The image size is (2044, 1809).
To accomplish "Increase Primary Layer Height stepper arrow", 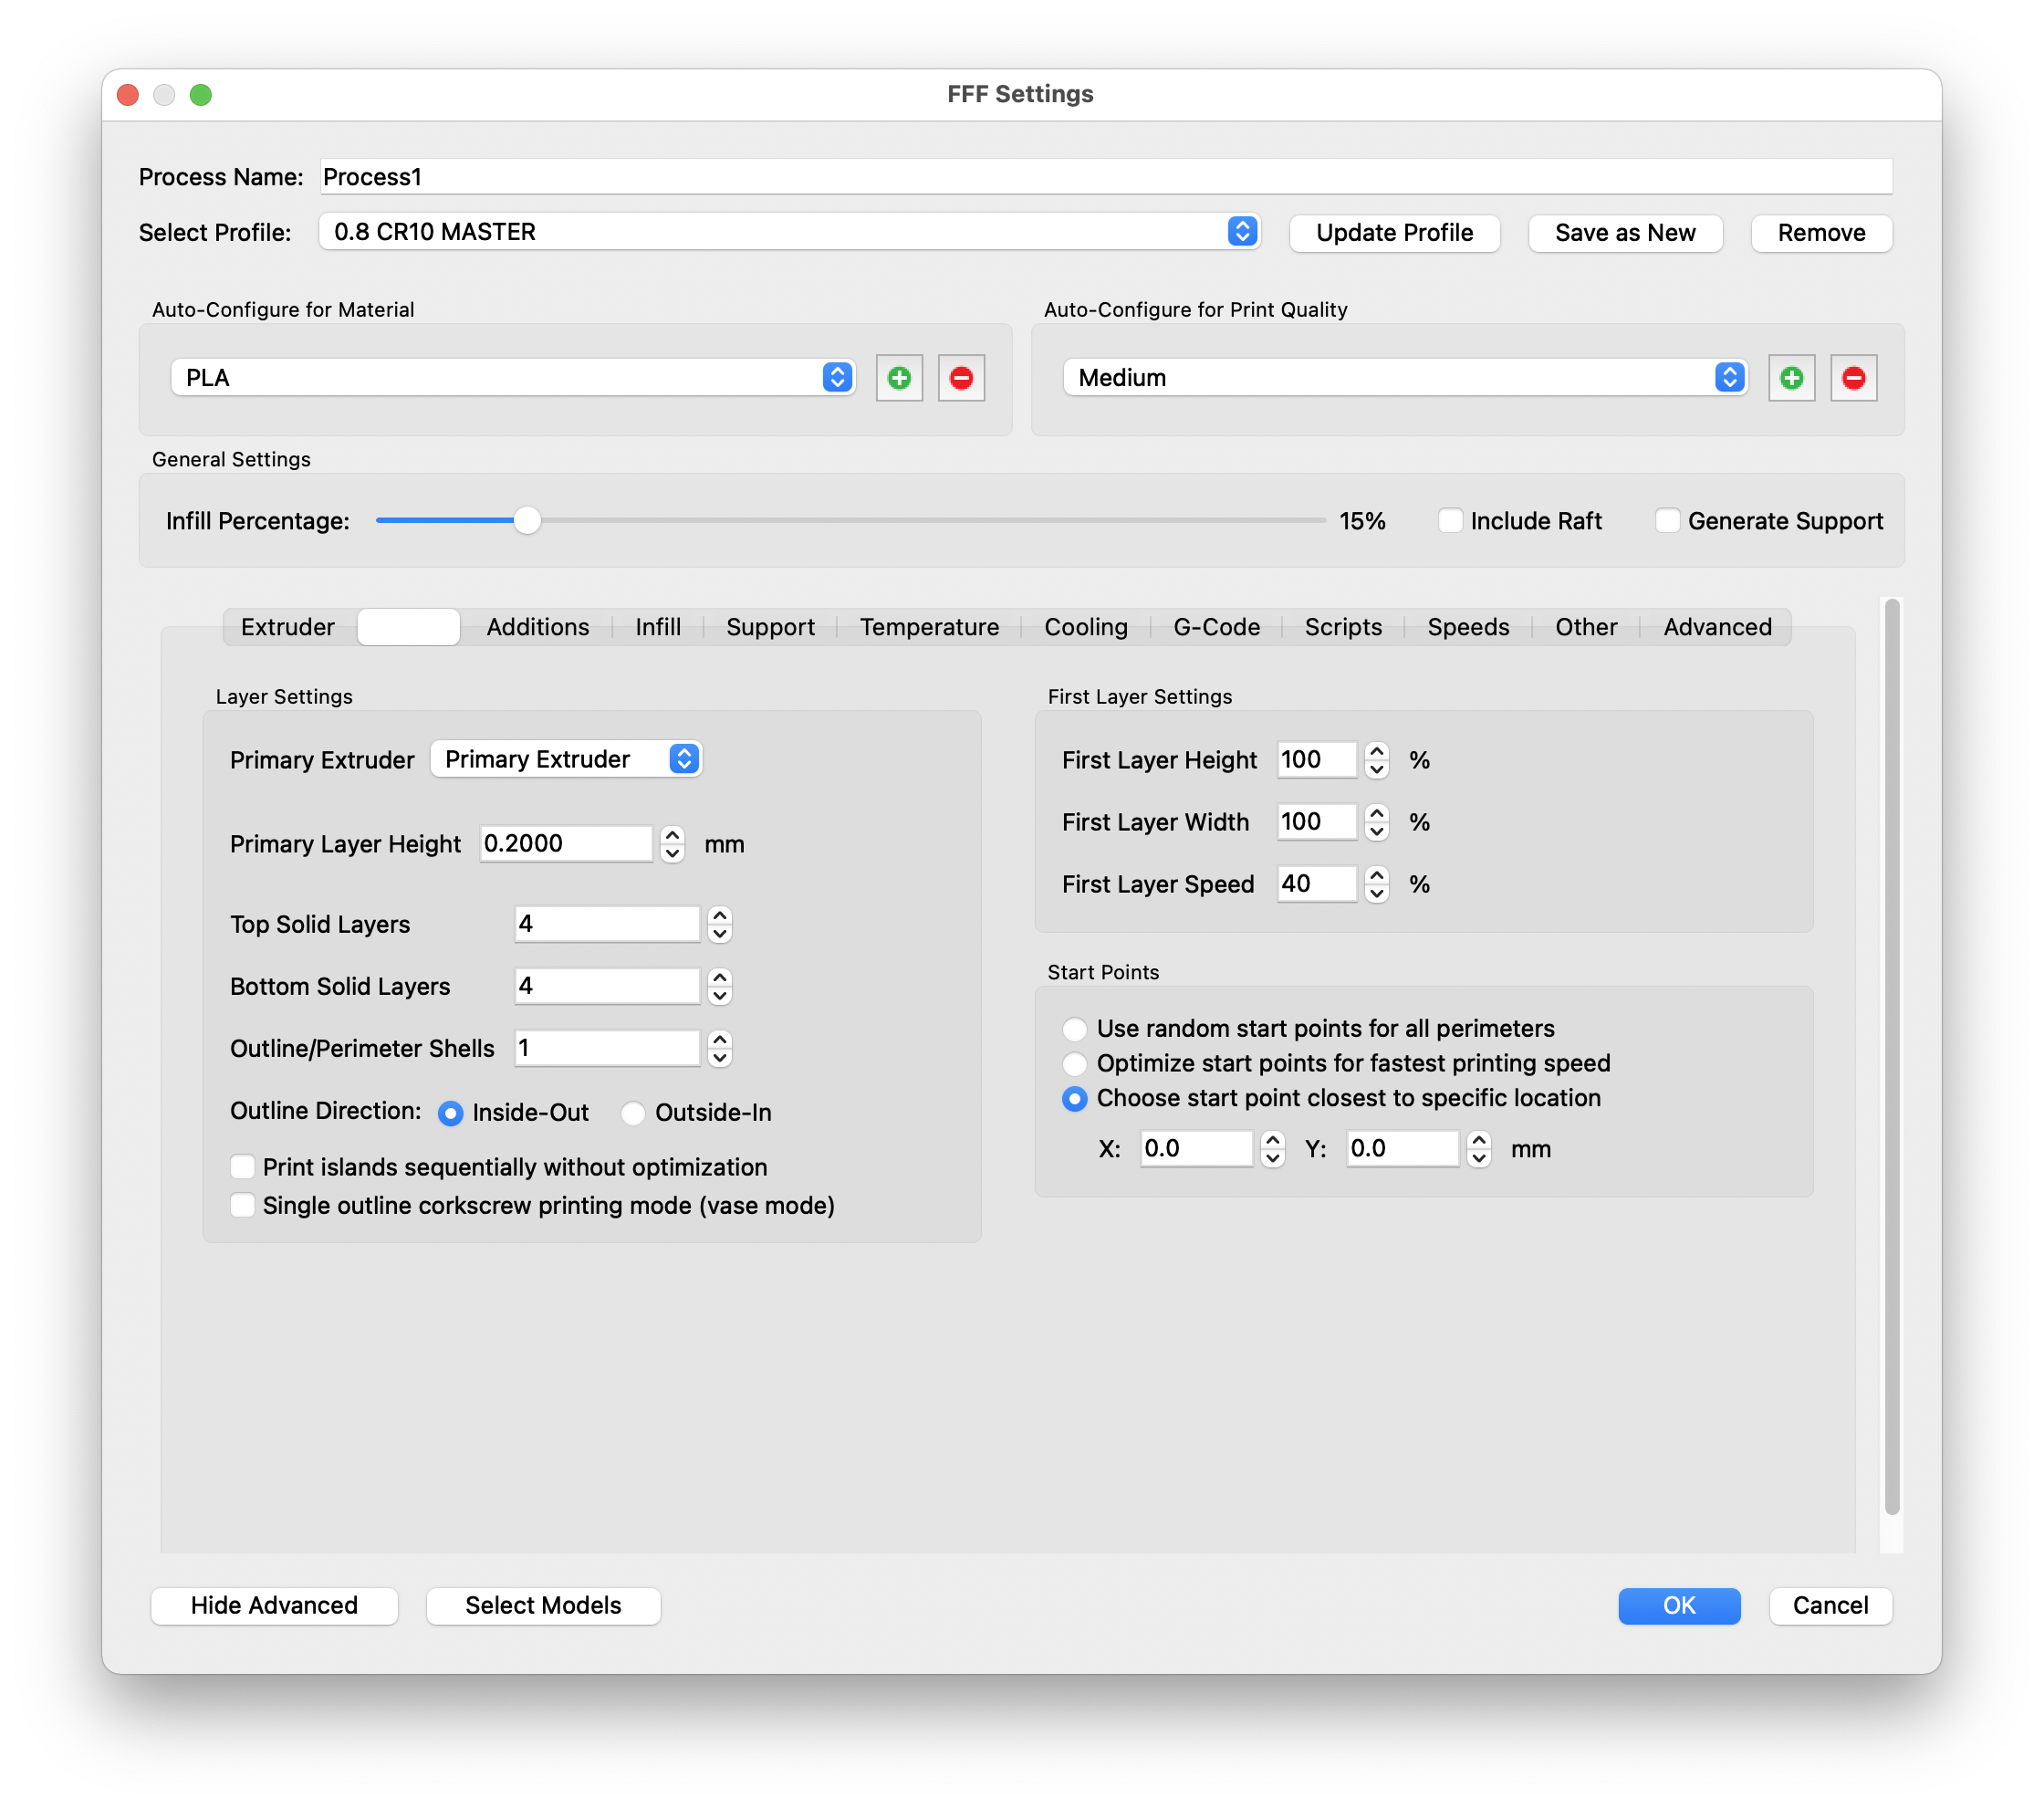I will (672, 834).
